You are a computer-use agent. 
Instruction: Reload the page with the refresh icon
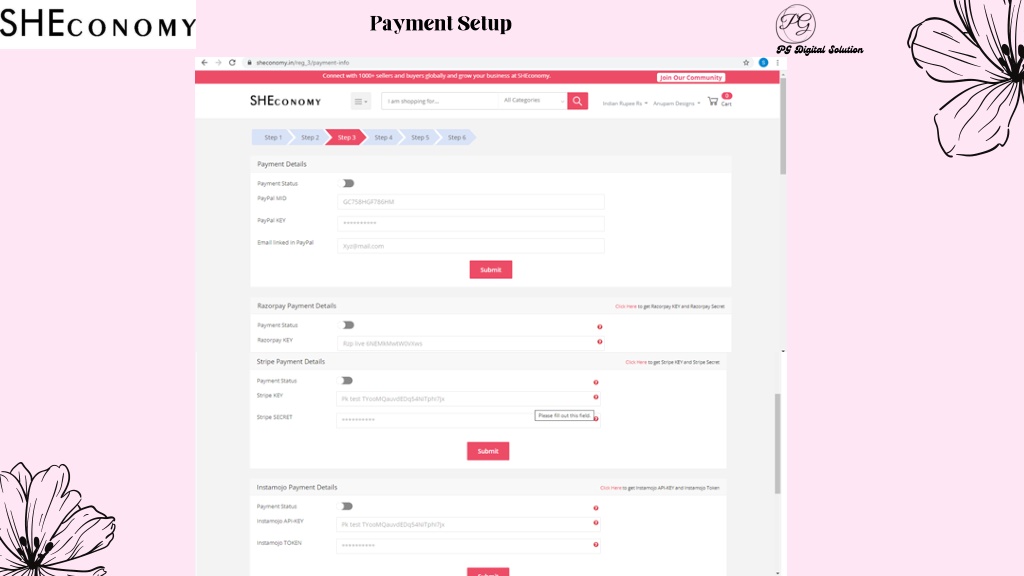[232, 63]
